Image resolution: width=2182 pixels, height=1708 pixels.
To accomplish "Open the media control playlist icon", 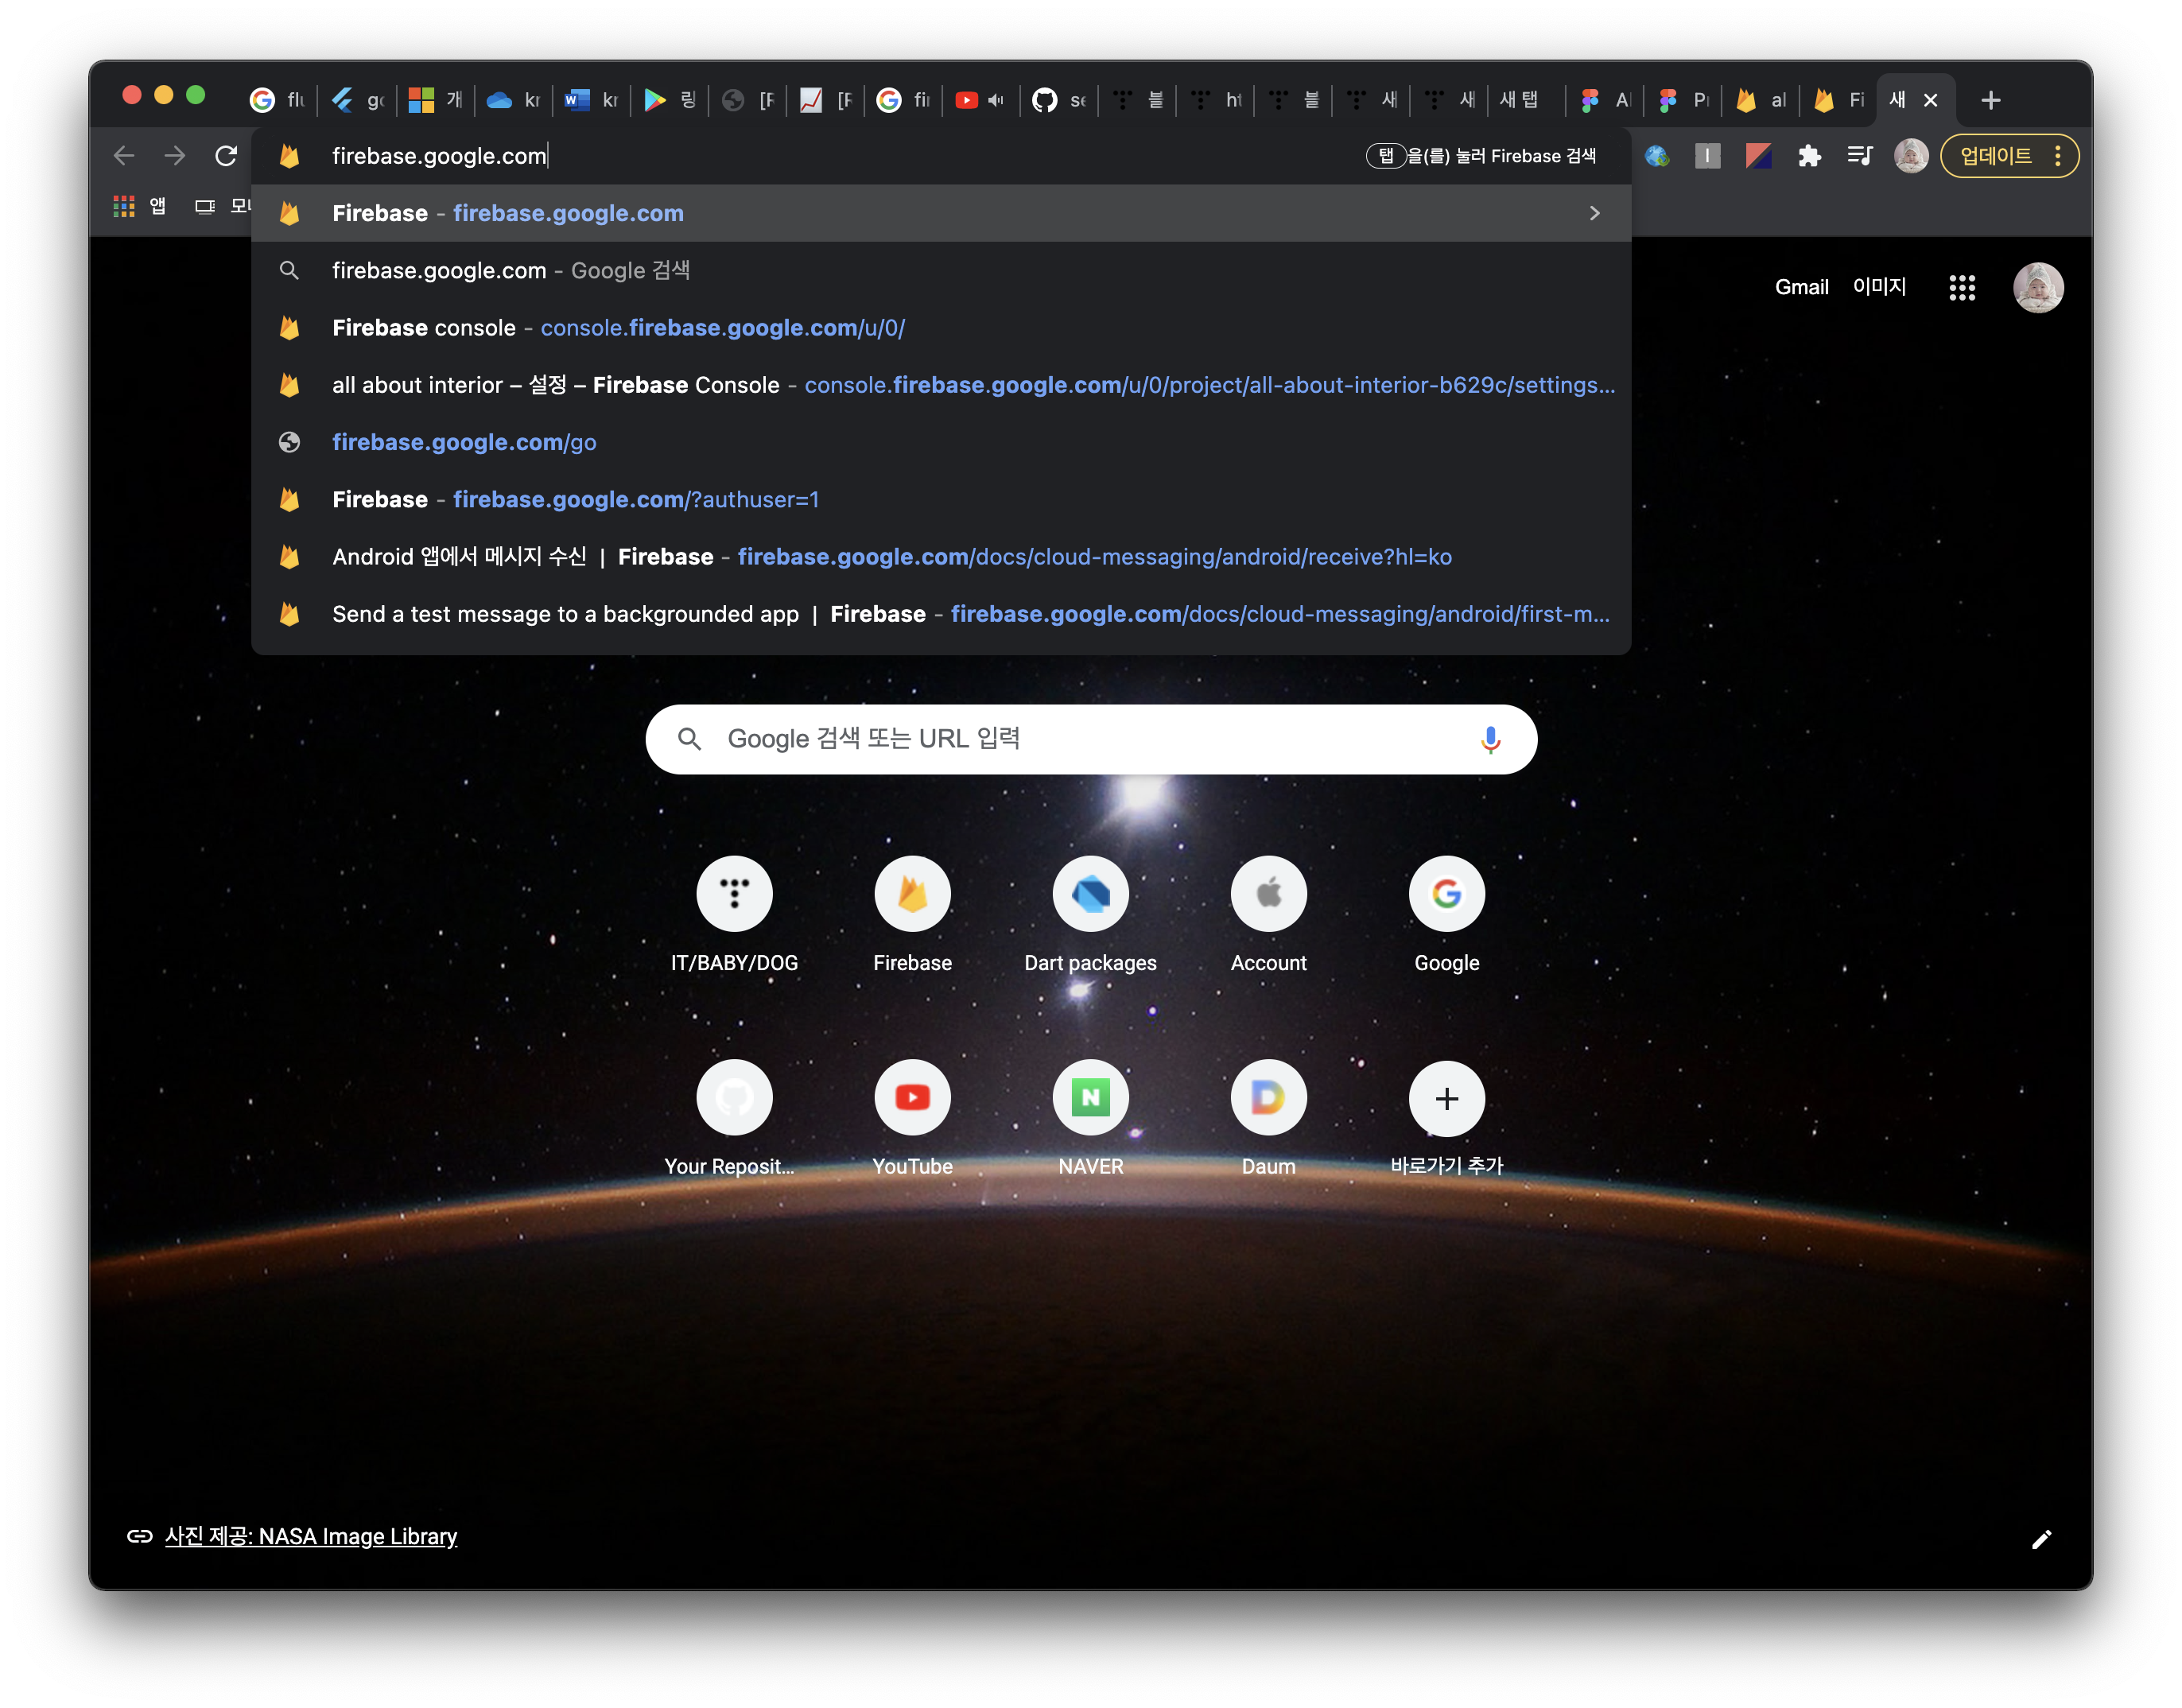I will 1859,156.
